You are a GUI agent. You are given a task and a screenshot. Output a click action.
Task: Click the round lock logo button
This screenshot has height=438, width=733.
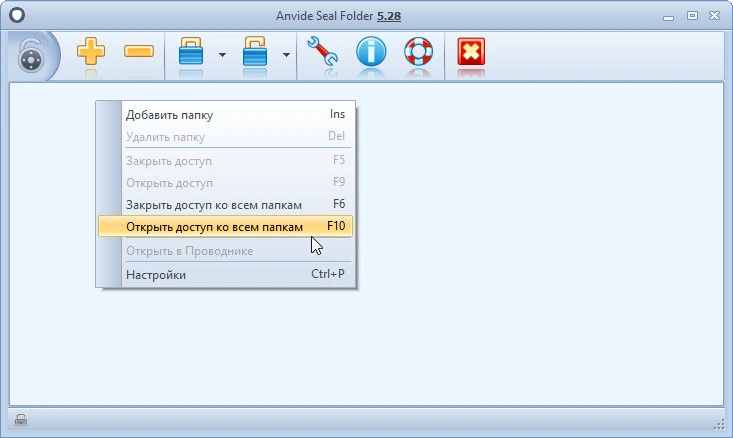point(31,56)
